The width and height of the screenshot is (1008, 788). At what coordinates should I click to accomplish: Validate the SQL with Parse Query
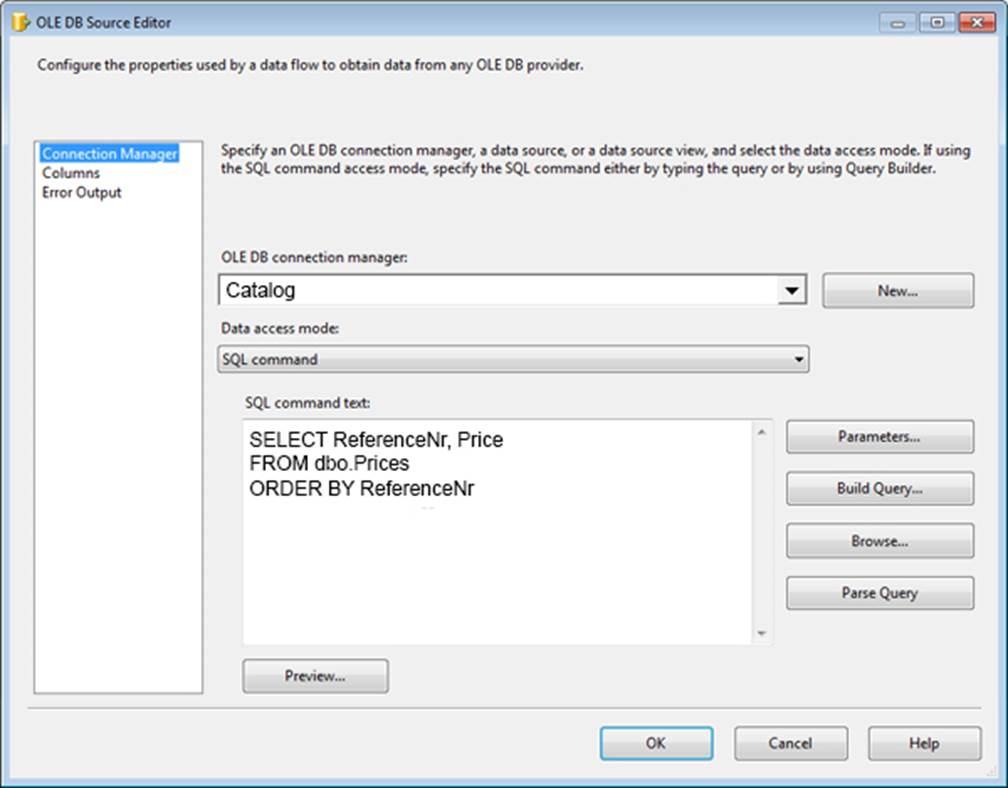pyautogui.click(x=879, y=593)
